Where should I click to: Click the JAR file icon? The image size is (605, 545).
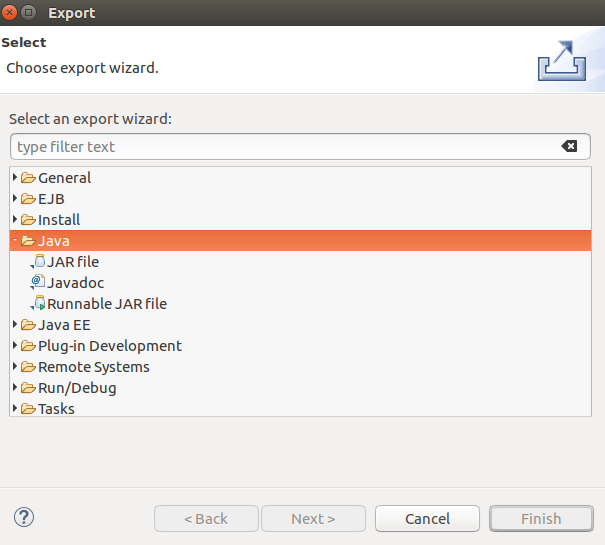click(x=39, y=262)
